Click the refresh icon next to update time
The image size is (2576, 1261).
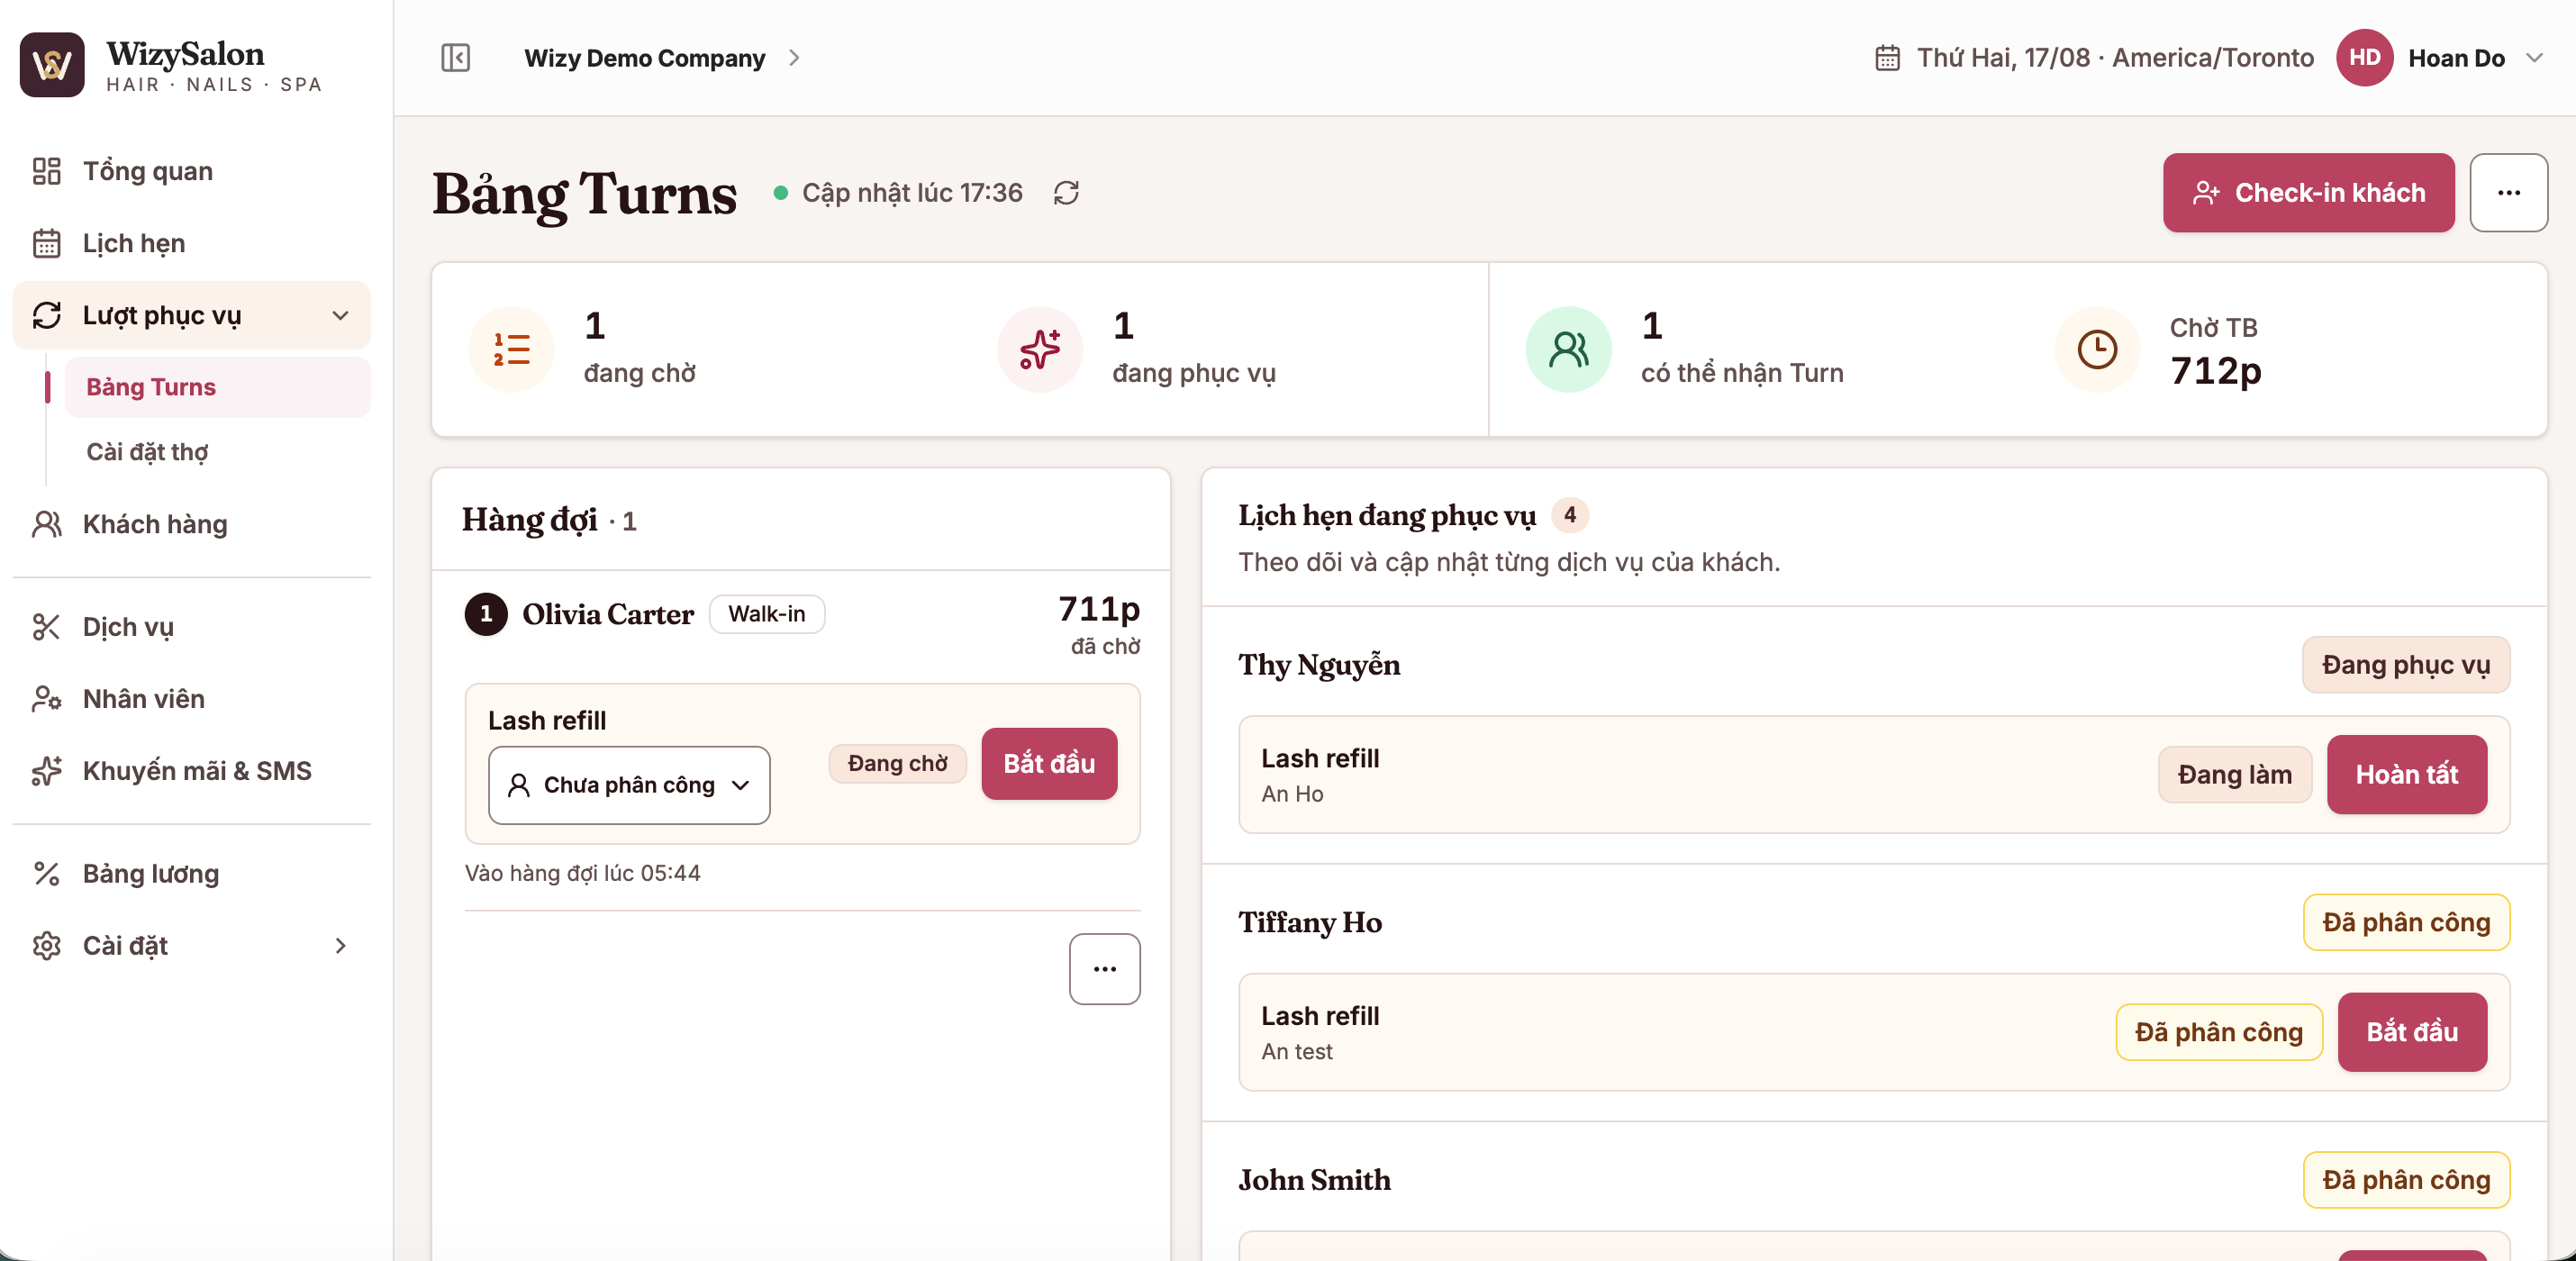click(x=1066, y=193)
